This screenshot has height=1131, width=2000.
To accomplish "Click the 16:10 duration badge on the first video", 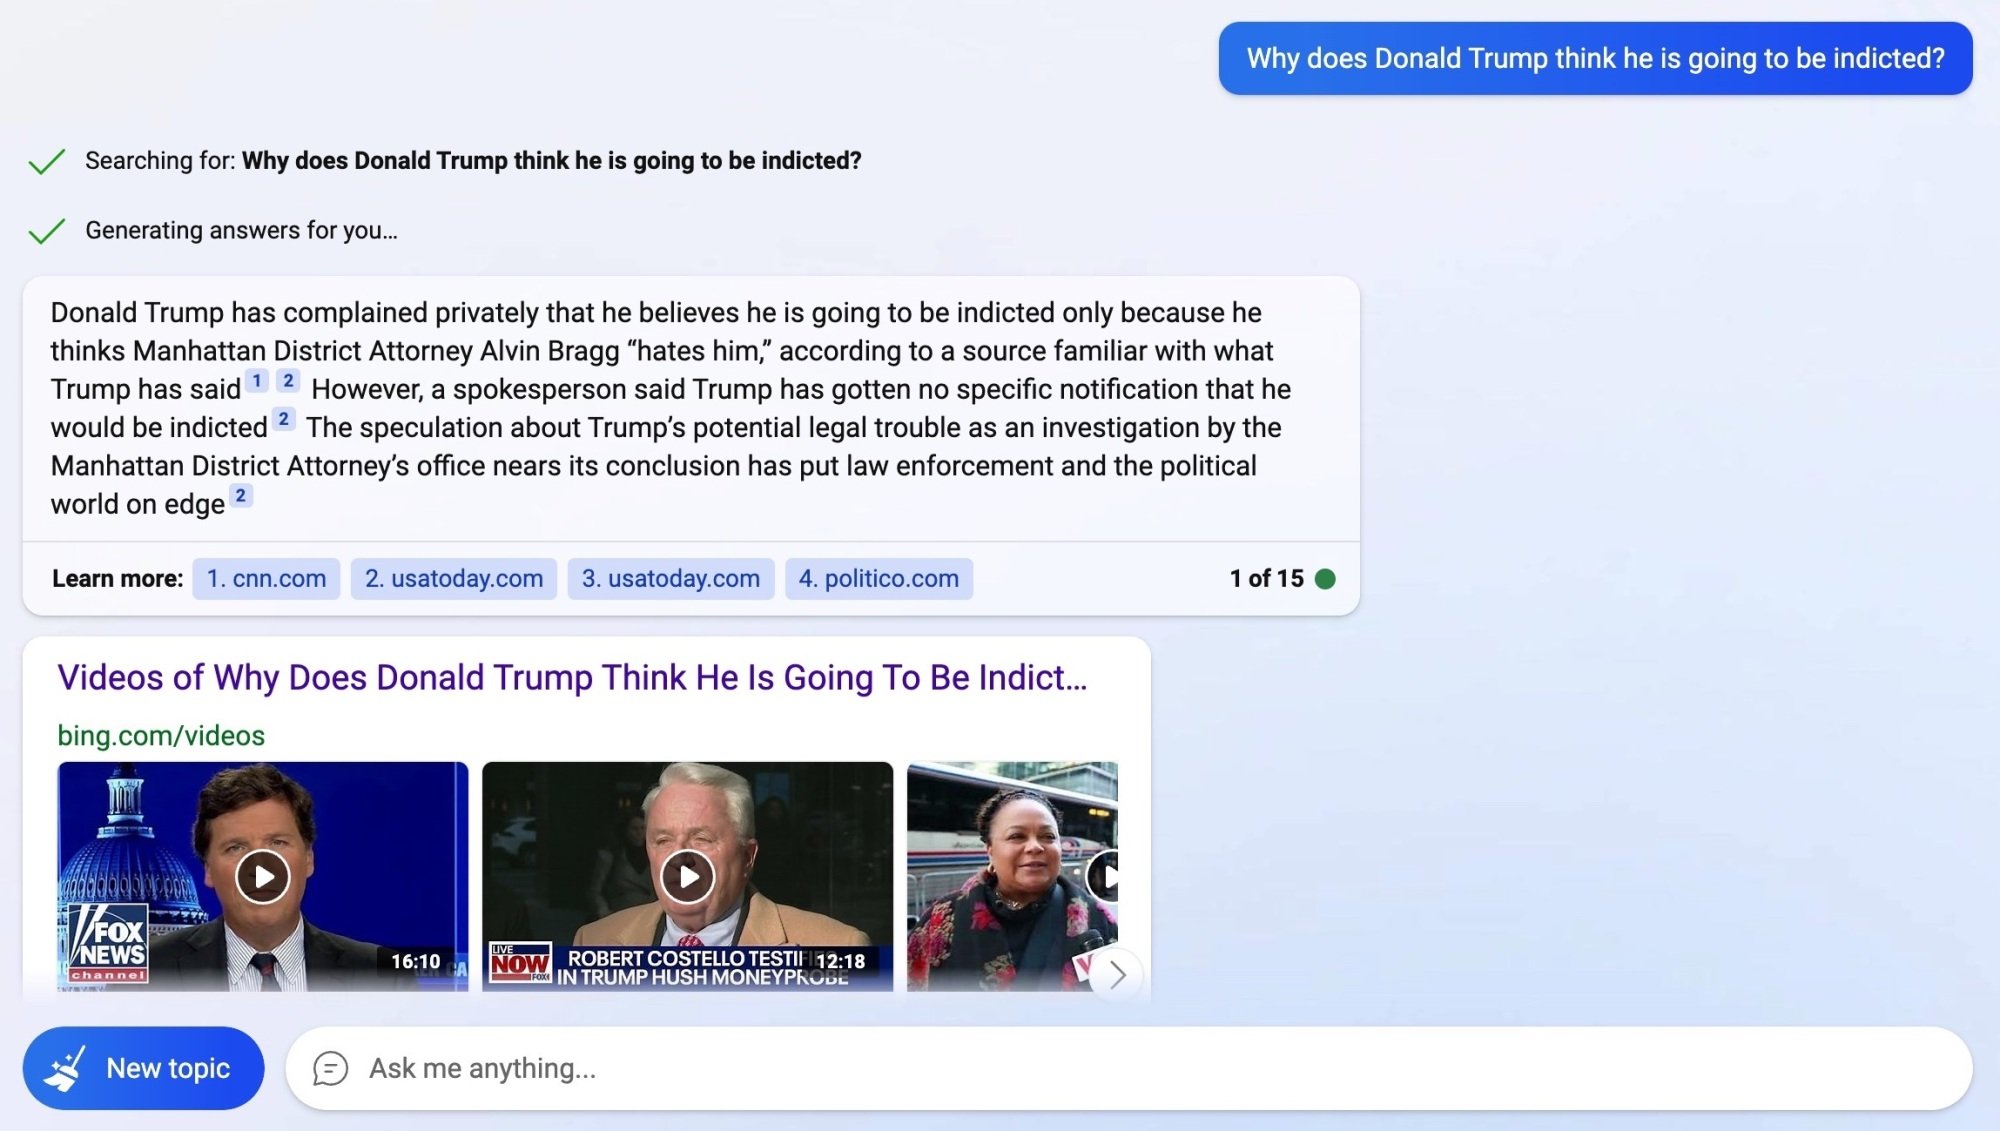I will (415, 961).
